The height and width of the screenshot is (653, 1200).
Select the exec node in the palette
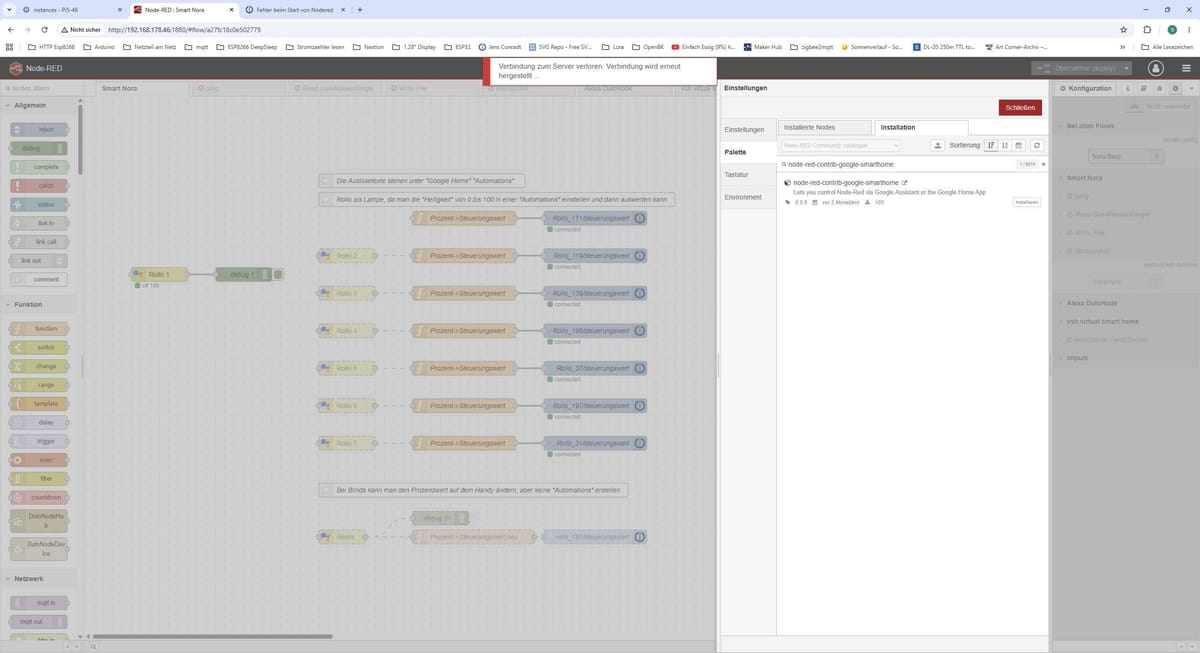(39, 460)
